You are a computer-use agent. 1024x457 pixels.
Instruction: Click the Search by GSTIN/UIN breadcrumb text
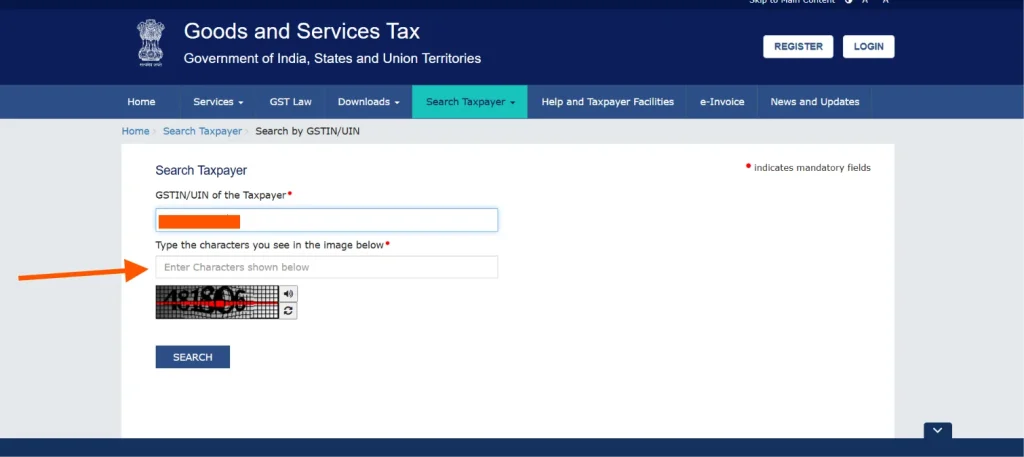tap(308, 131)
